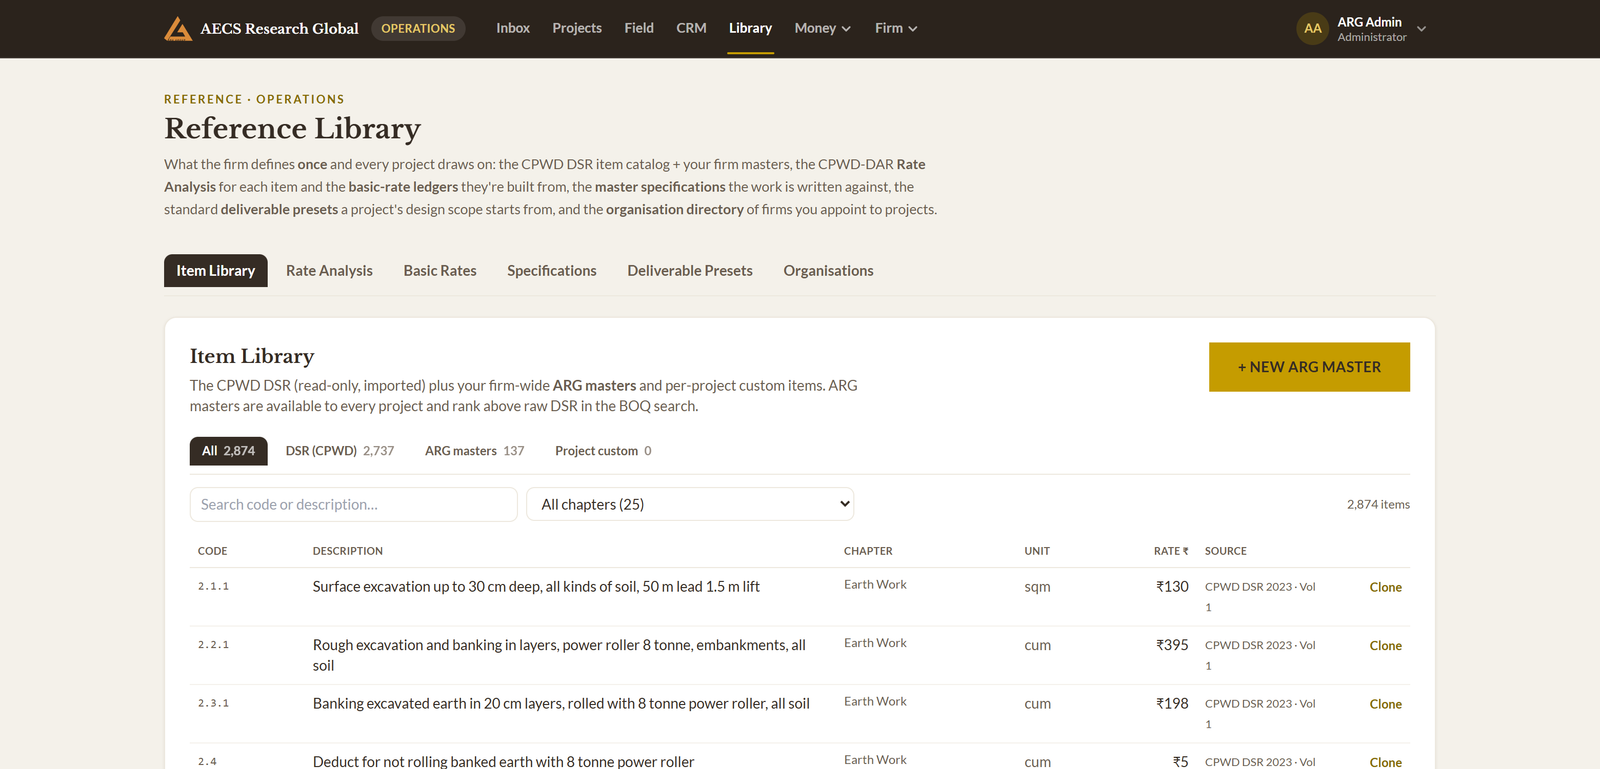Screen dimensions: 1600x769
Task: Filter by DSR (CPWD) 2,737
Action: pyautogui.click(x=340, y=451)
